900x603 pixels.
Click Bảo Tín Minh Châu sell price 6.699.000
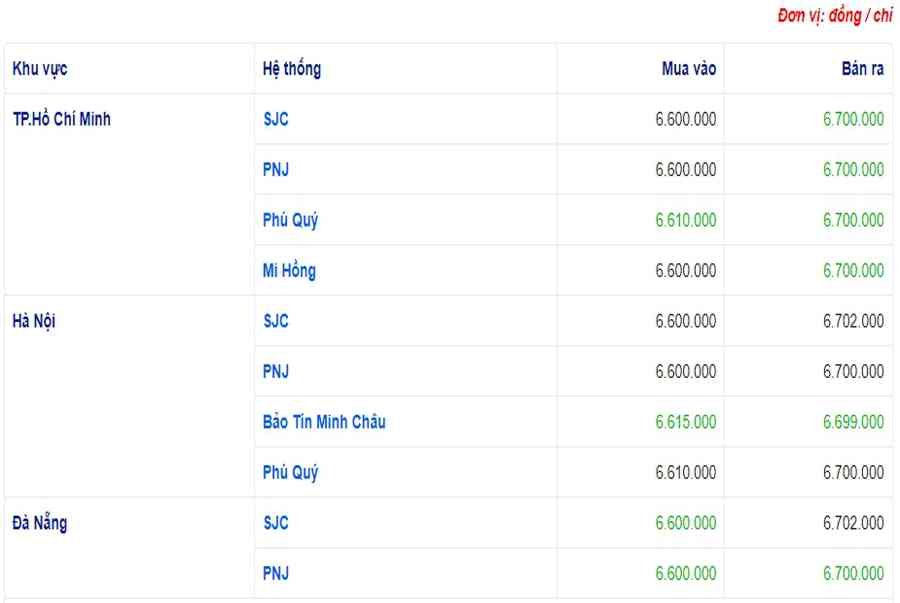[x=854, y=422]
